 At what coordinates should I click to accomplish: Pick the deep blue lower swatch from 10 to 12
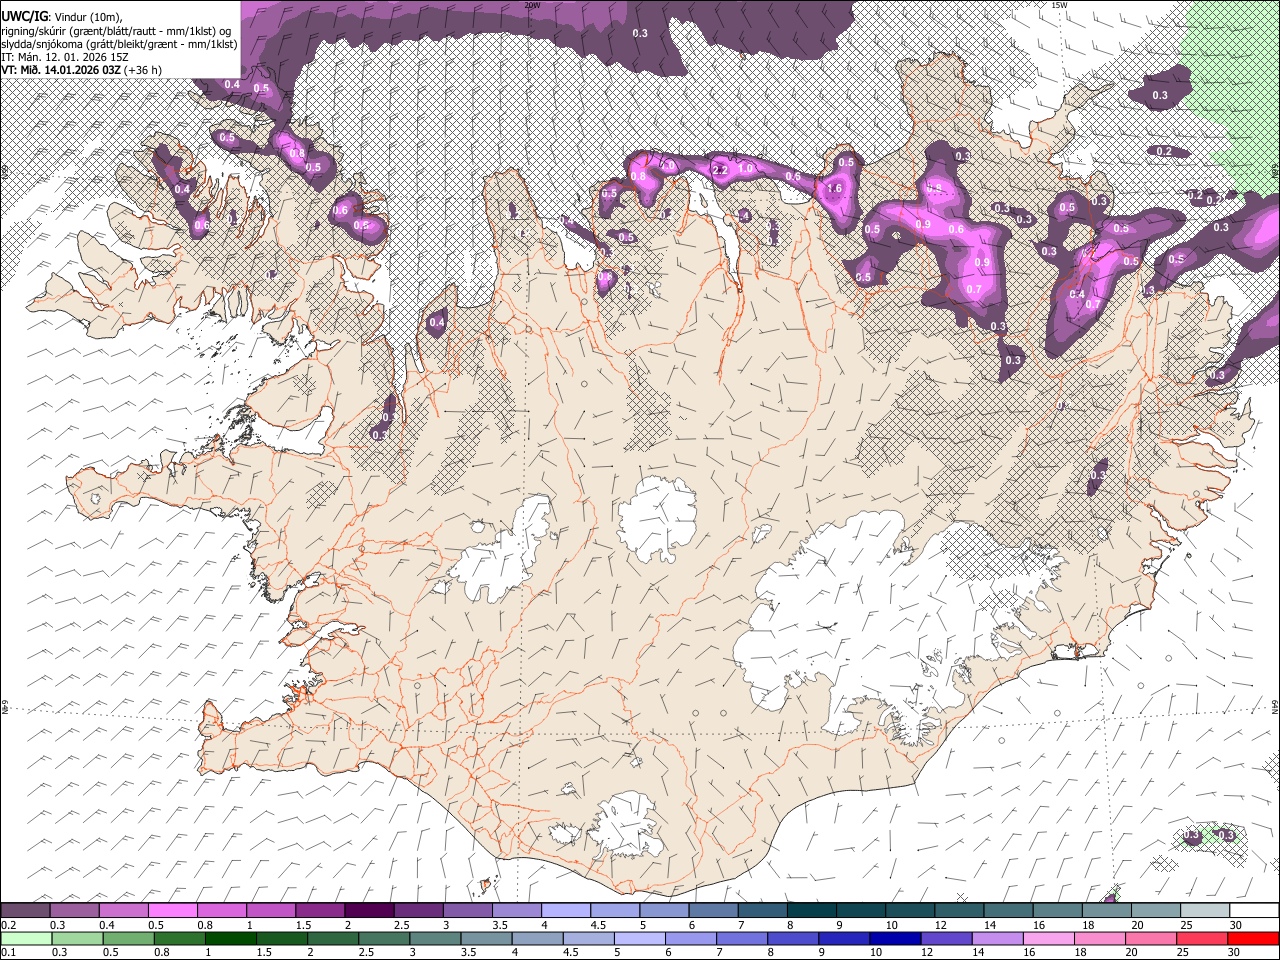point(894,938)
